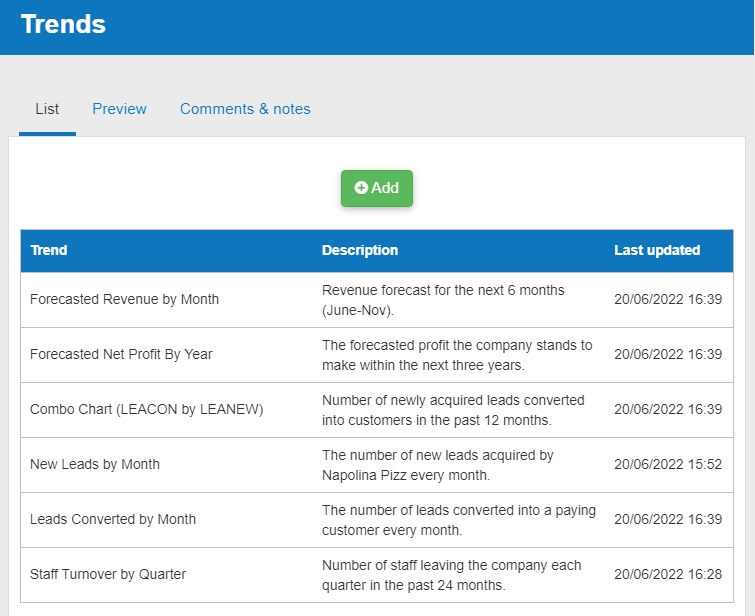755x616 pixels.
Task: Click description about staff leaving each quarter
Action: click(x=452, y=575)
